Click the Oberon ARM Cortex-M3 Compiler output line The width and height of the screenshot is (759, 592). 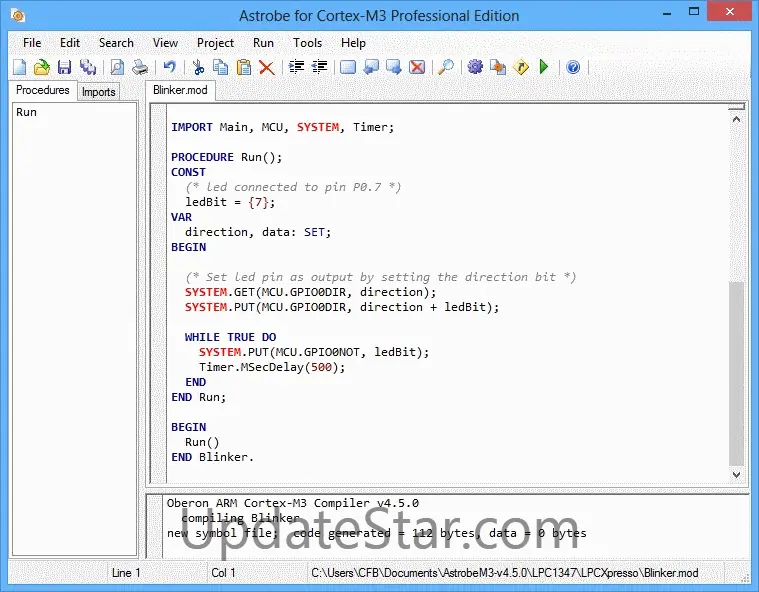[x=293, y=503]
